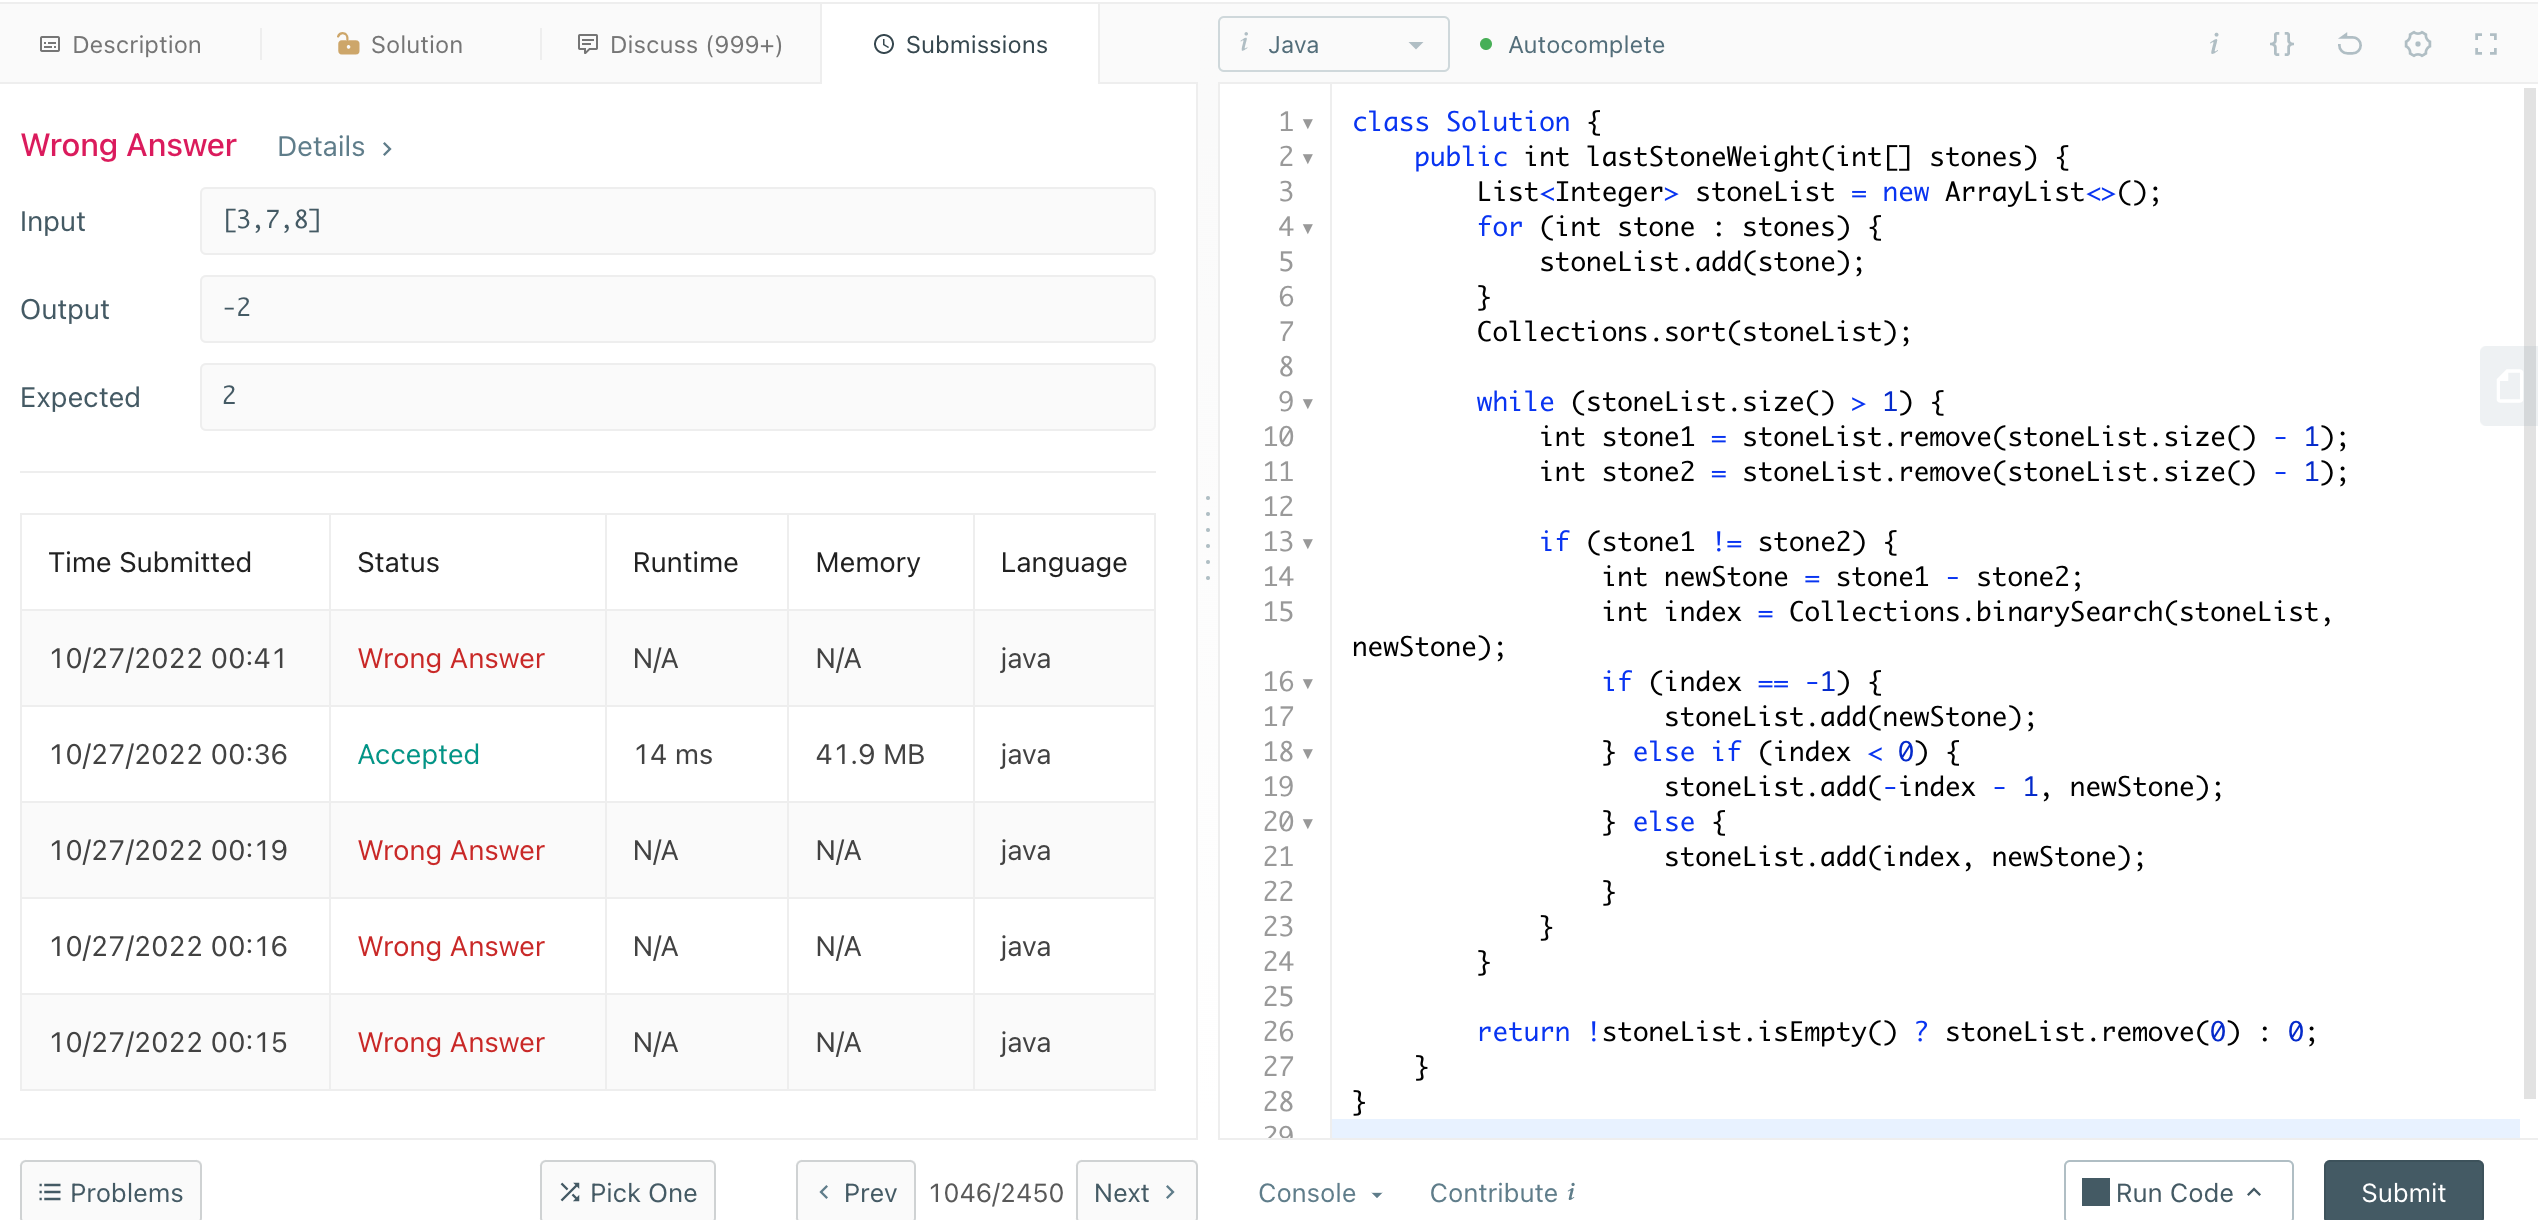Collapse fold arrow at line 13
Image resolution: width=2538 pixels, height=1220 pixels.
point(1308,544)
